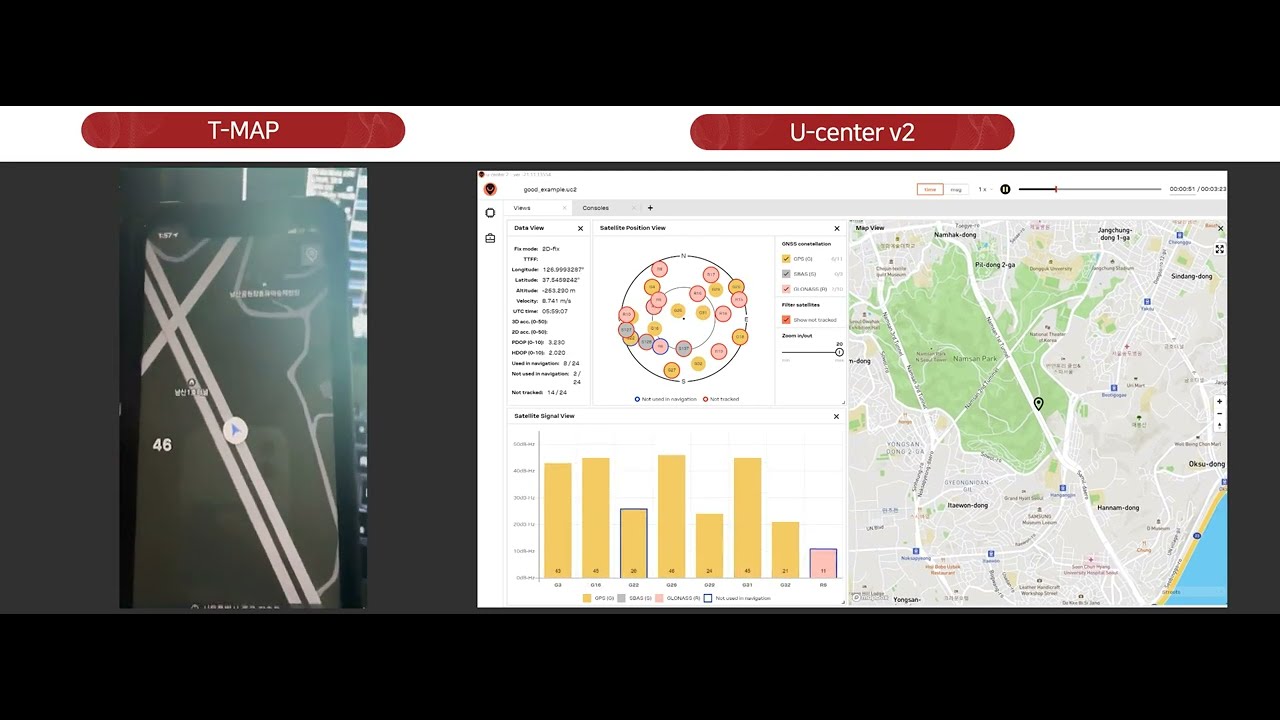Select satellite G27 in position view

[x=672, y=370]
